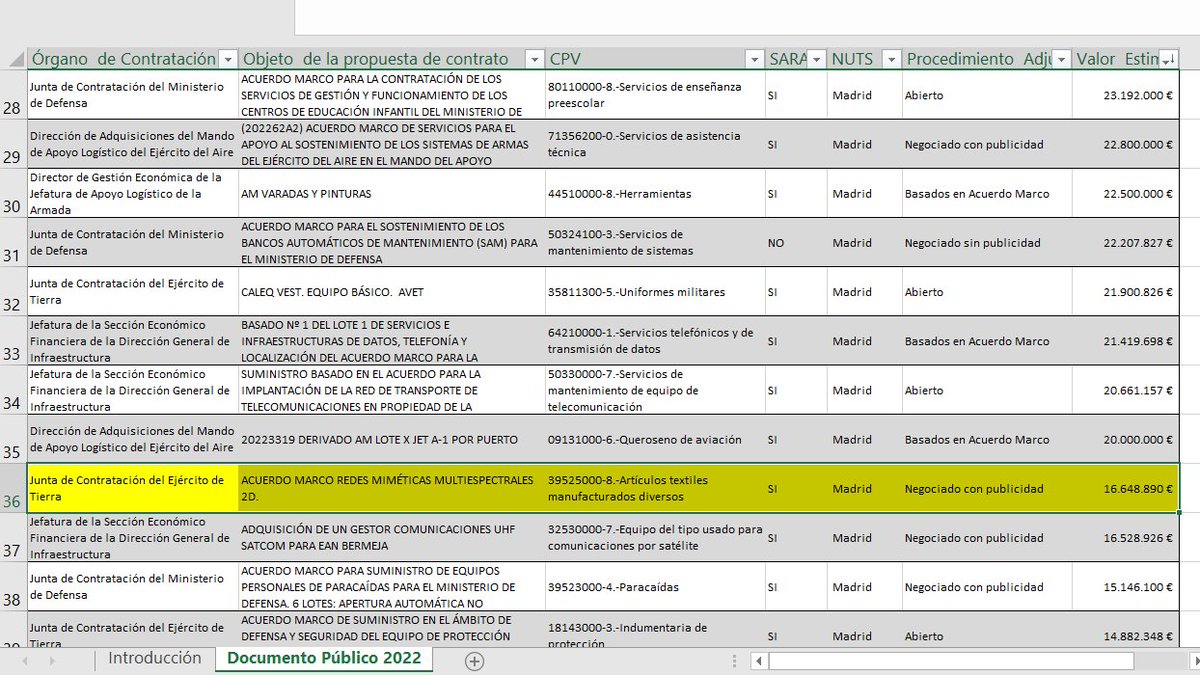Open the Procedimiento Adjudicación filter dropdown
Screen dimensions: 1200x675
click(1062, 60)
